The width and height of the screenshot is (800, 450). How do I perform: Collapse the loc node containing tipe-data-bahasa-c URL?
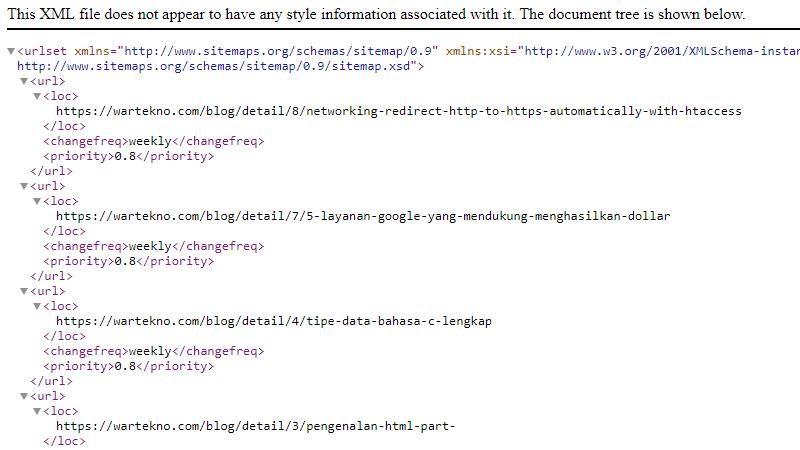tap(37, 306)
